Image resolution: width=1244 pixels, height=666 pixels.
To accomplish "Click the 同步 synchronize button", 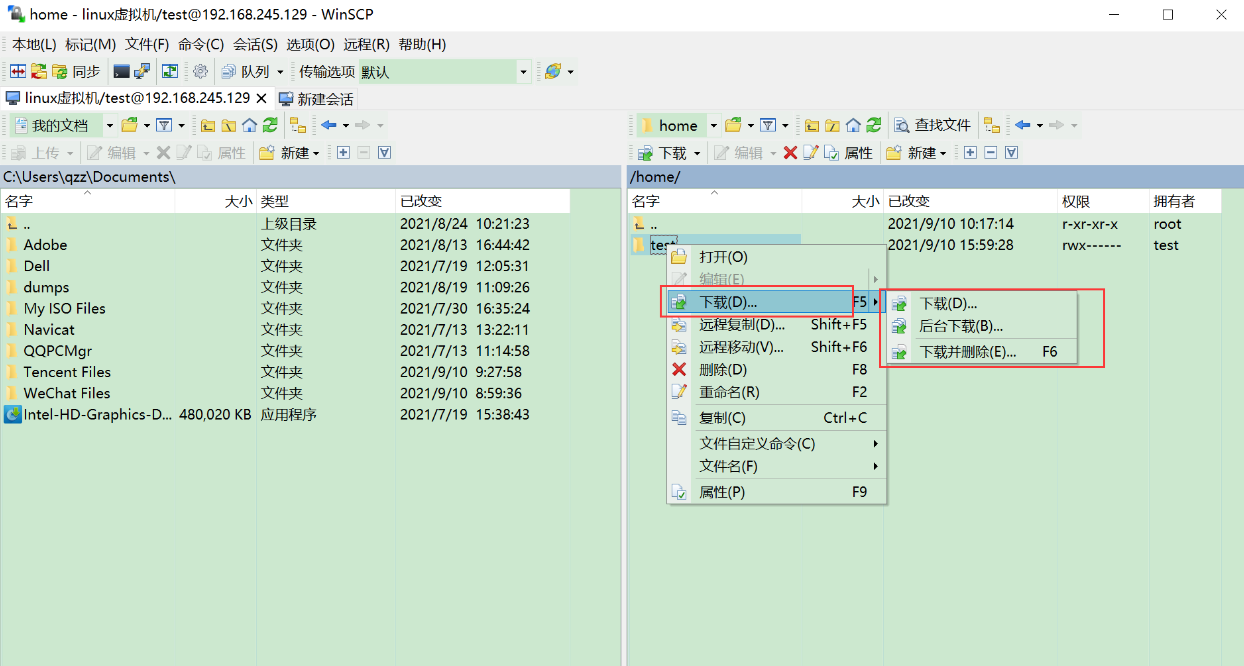I will coord(77,72).
